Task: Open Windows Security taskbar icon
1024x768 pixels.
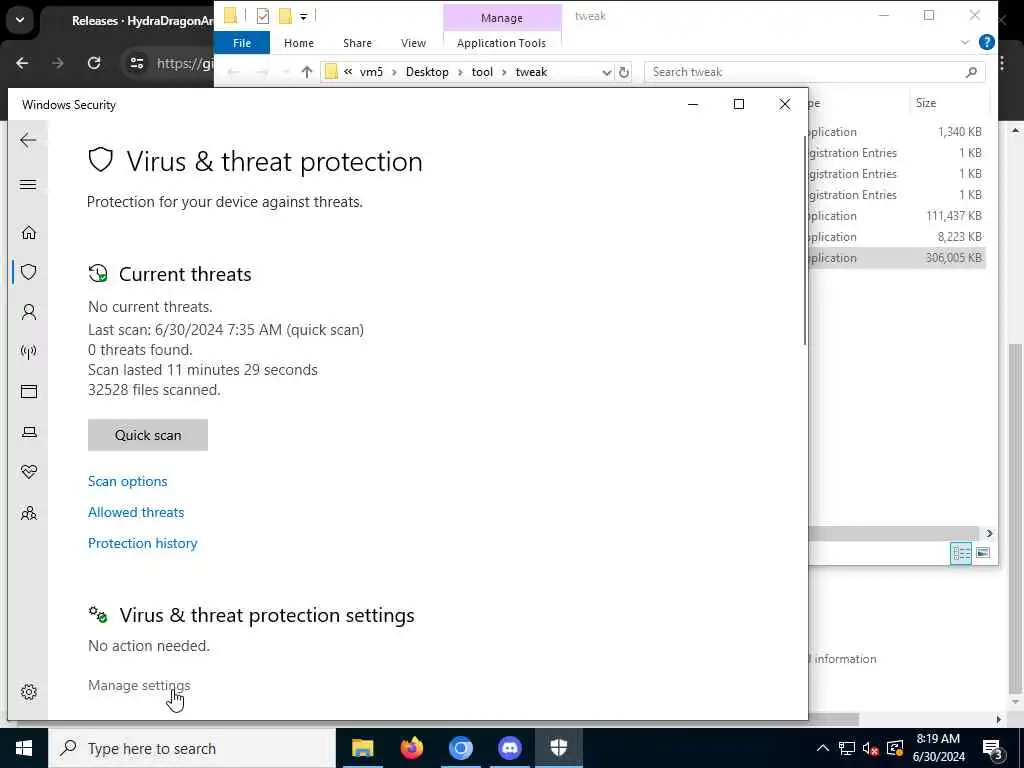Action: [x=558, y=748]
